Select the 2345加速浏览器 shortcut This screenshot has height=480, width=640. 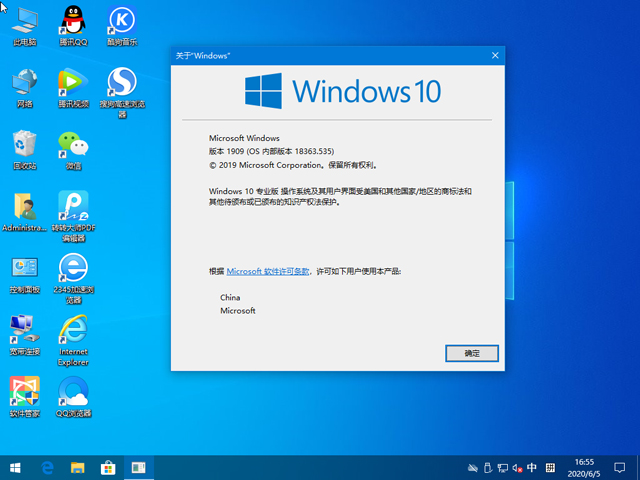pyautogui.click(x=73, y=278)
